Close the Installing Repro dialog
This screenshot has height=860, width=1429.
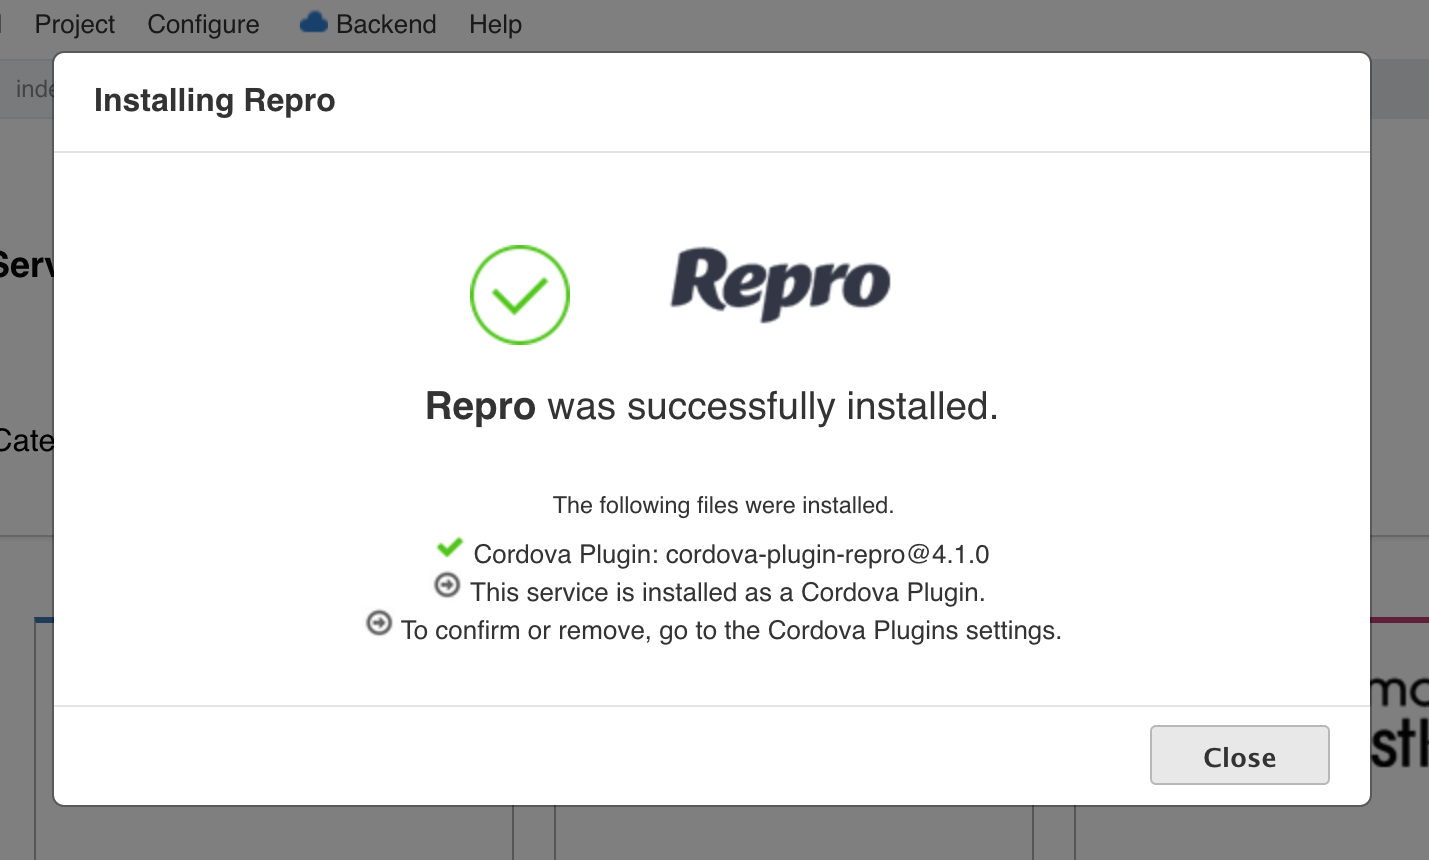click(1239, 755)
